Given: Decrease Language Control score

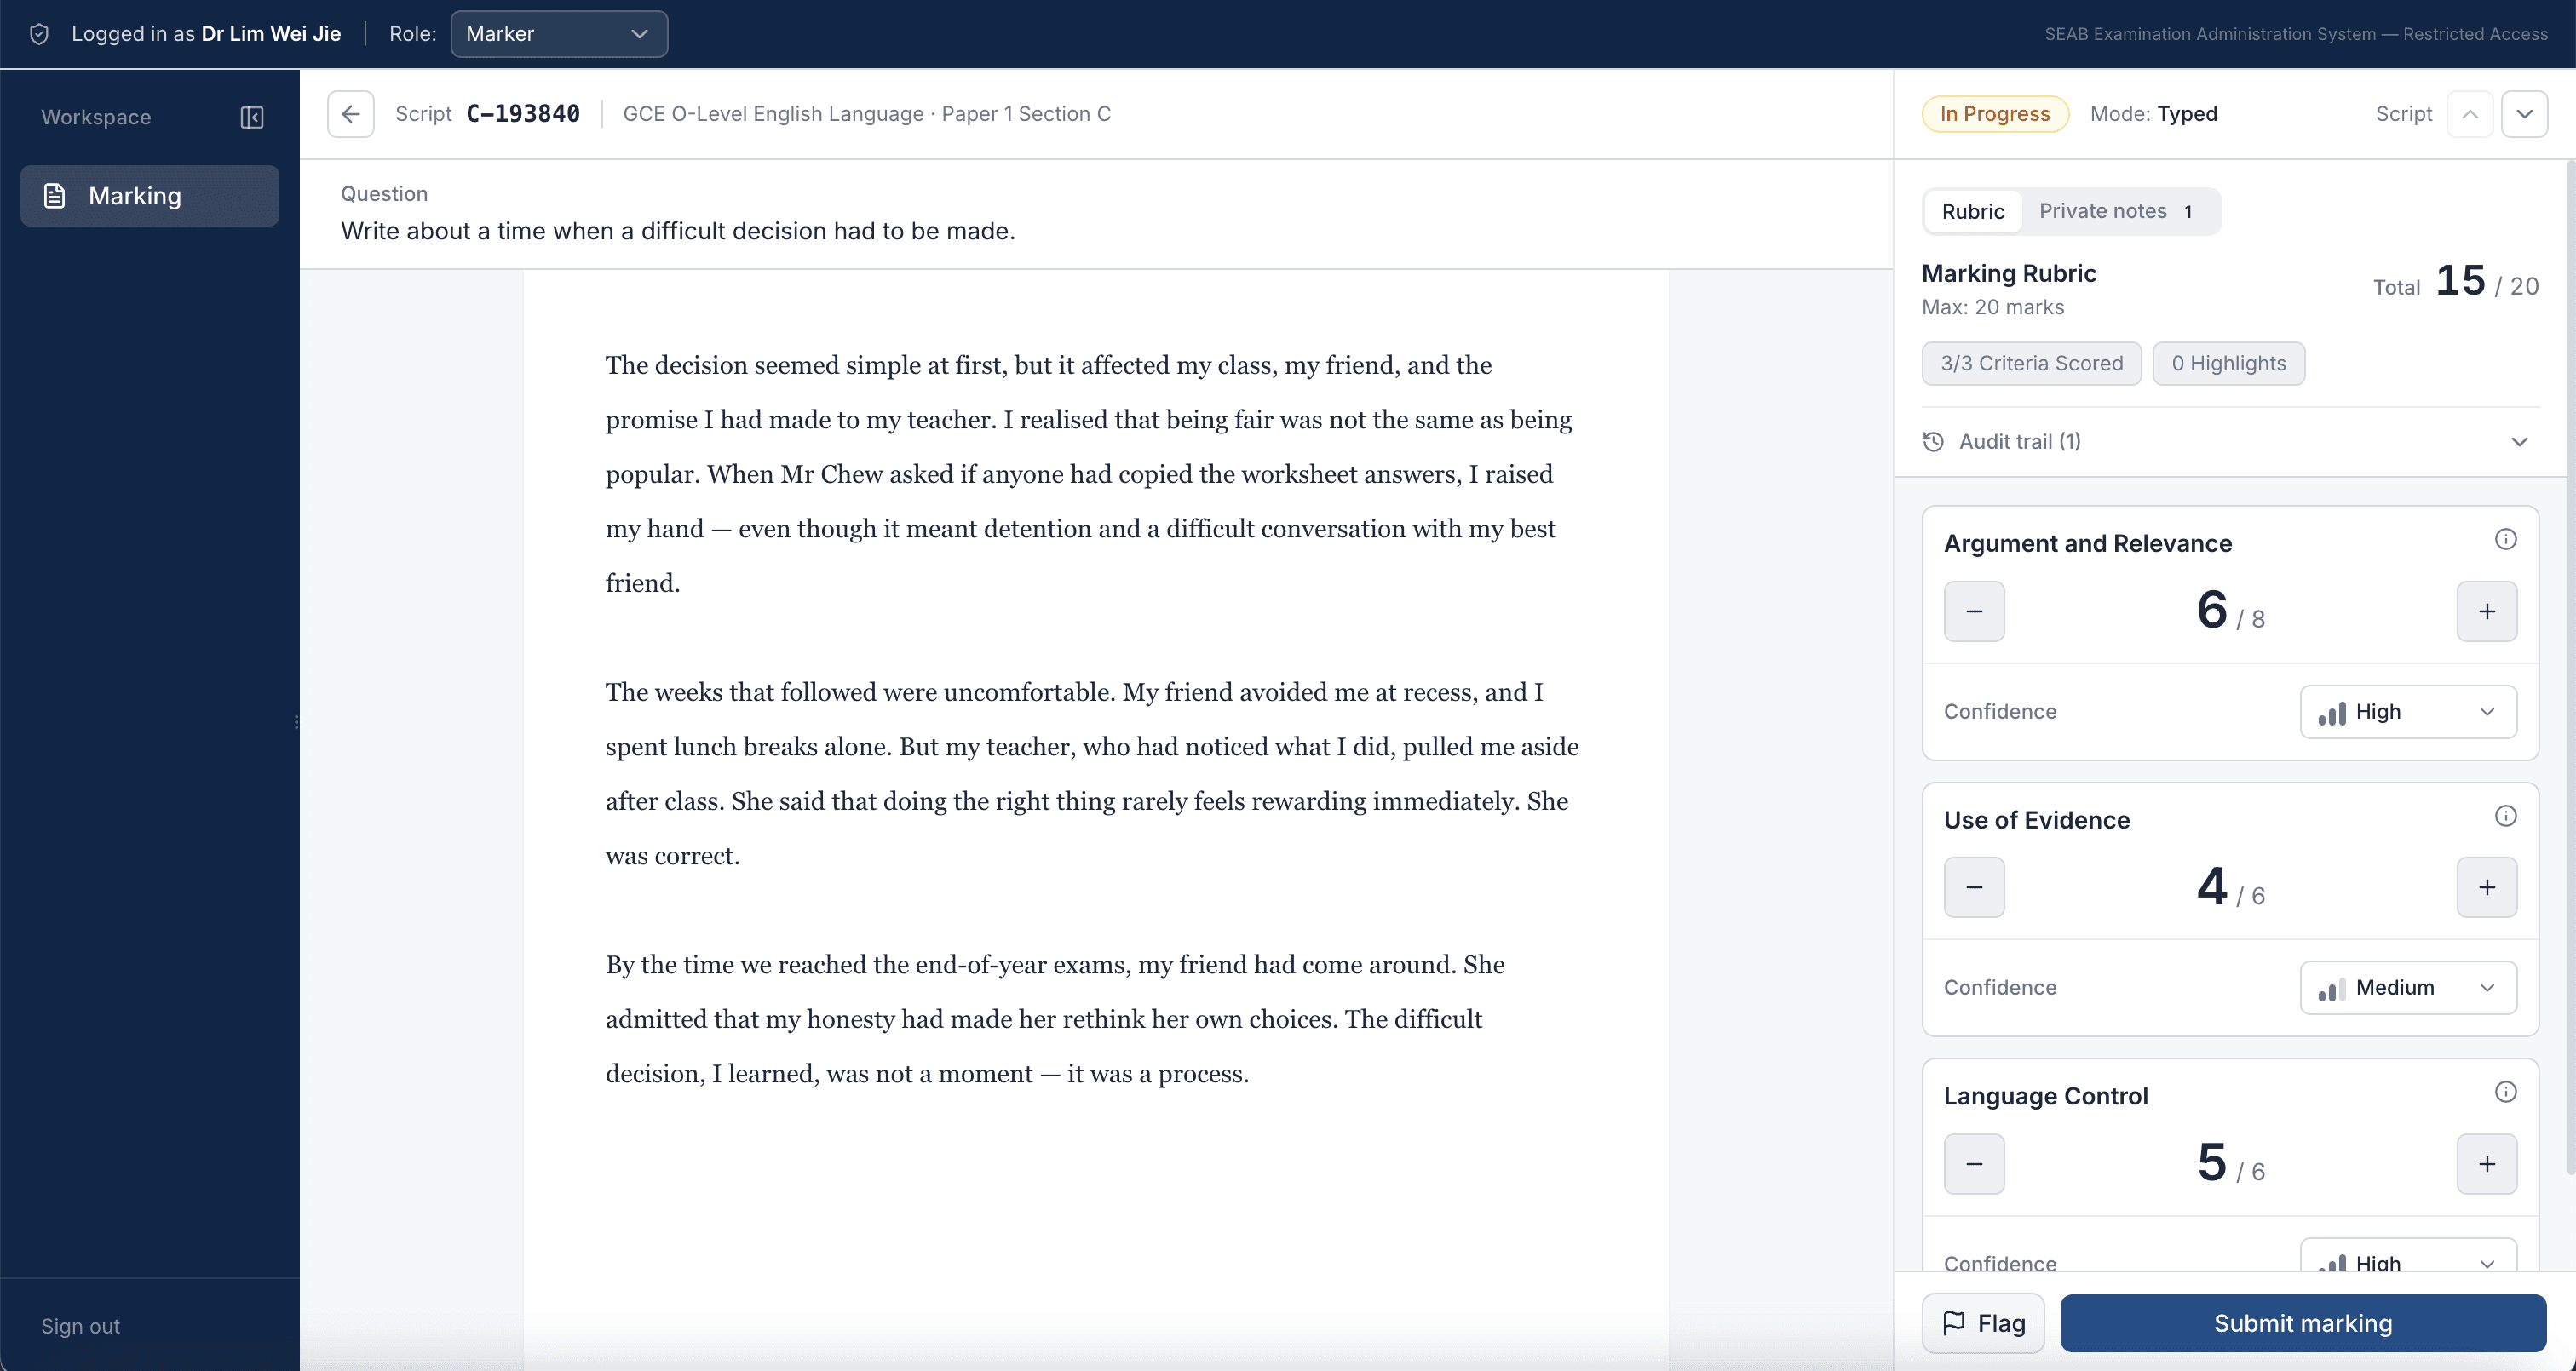Looking at the screenshot, I should coord(1974,1164).
